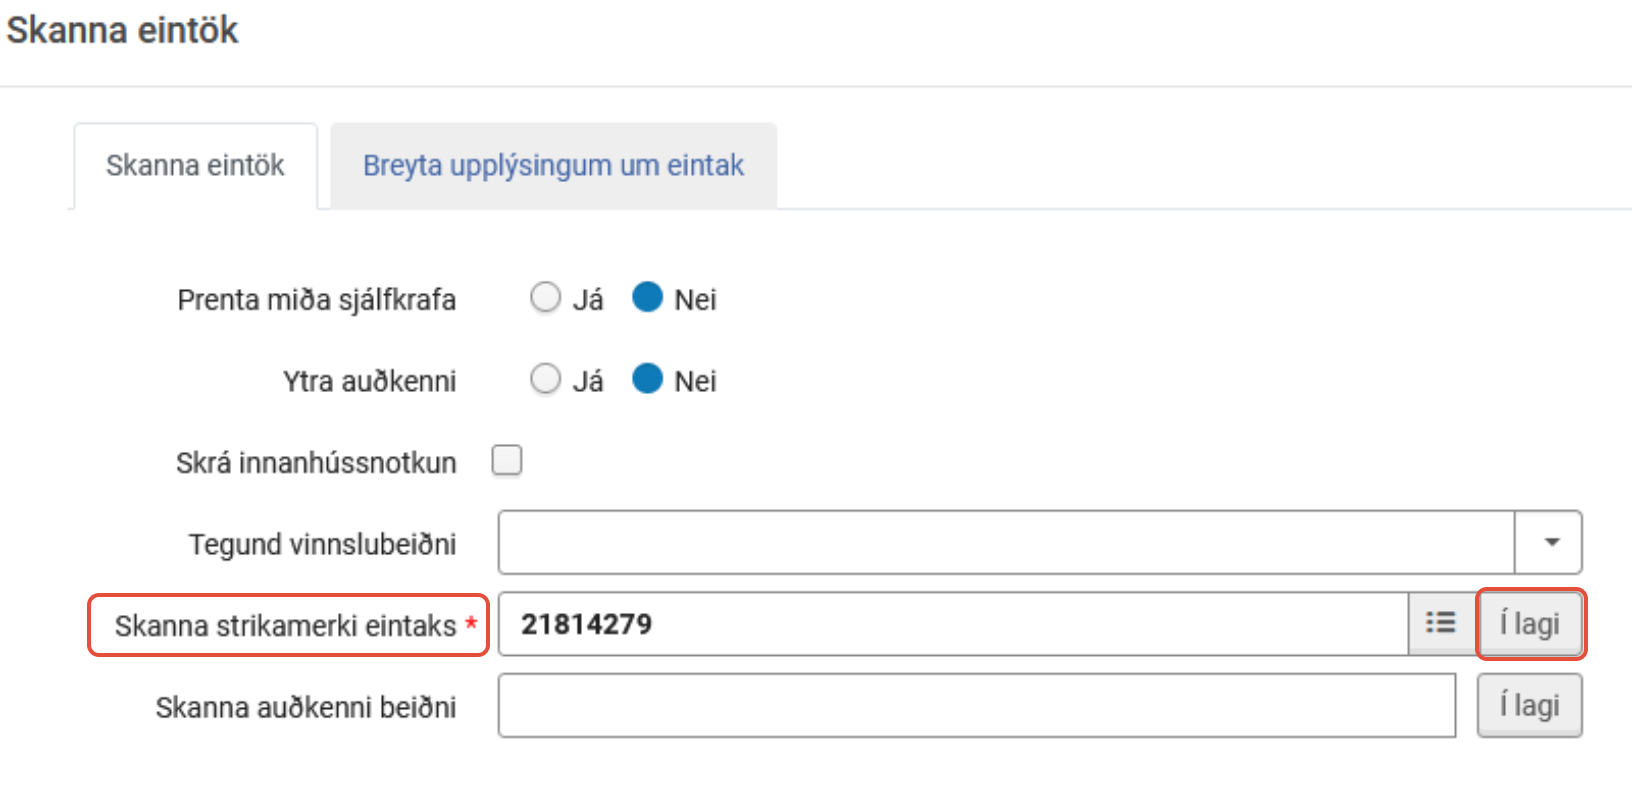Click the Prenta miða sjálfkrafa label

click(316, 300)
